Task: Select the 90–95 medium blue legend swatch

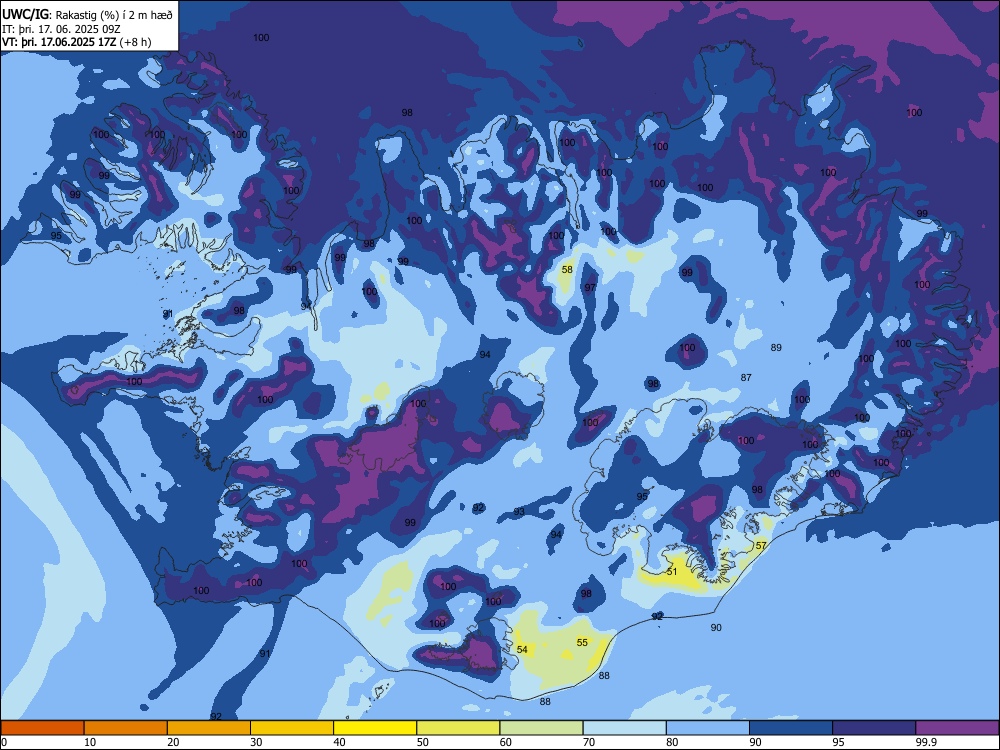Action: click(791, 728)
